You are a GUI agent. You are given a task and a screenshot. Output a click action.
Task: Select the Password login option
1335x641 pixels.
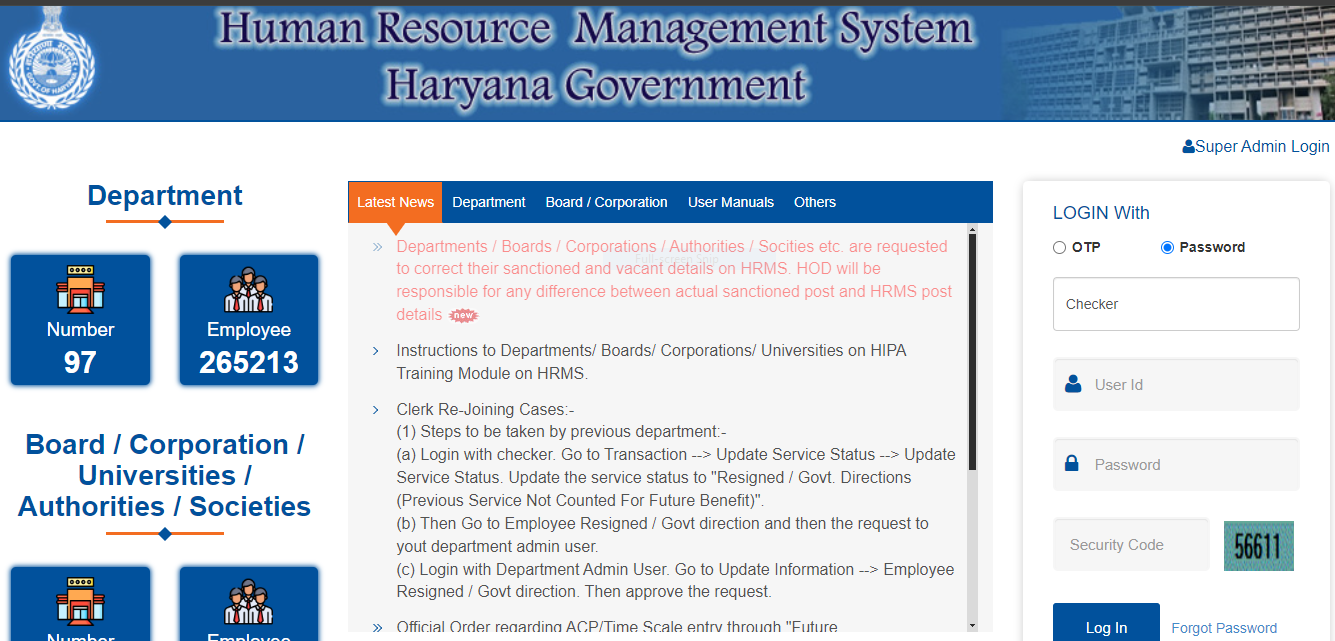pyautogui.click(x=1167, y=247)
